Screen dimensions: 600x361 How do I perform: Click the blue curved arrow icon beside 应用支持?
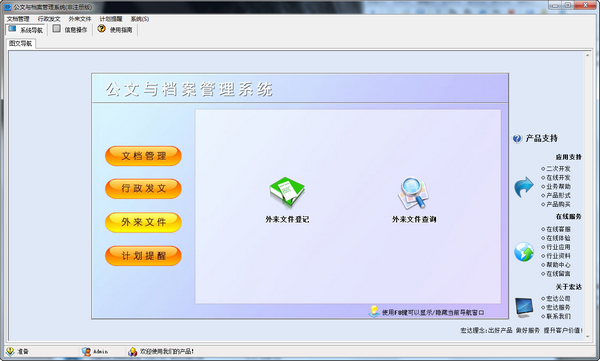pos(523,187)
